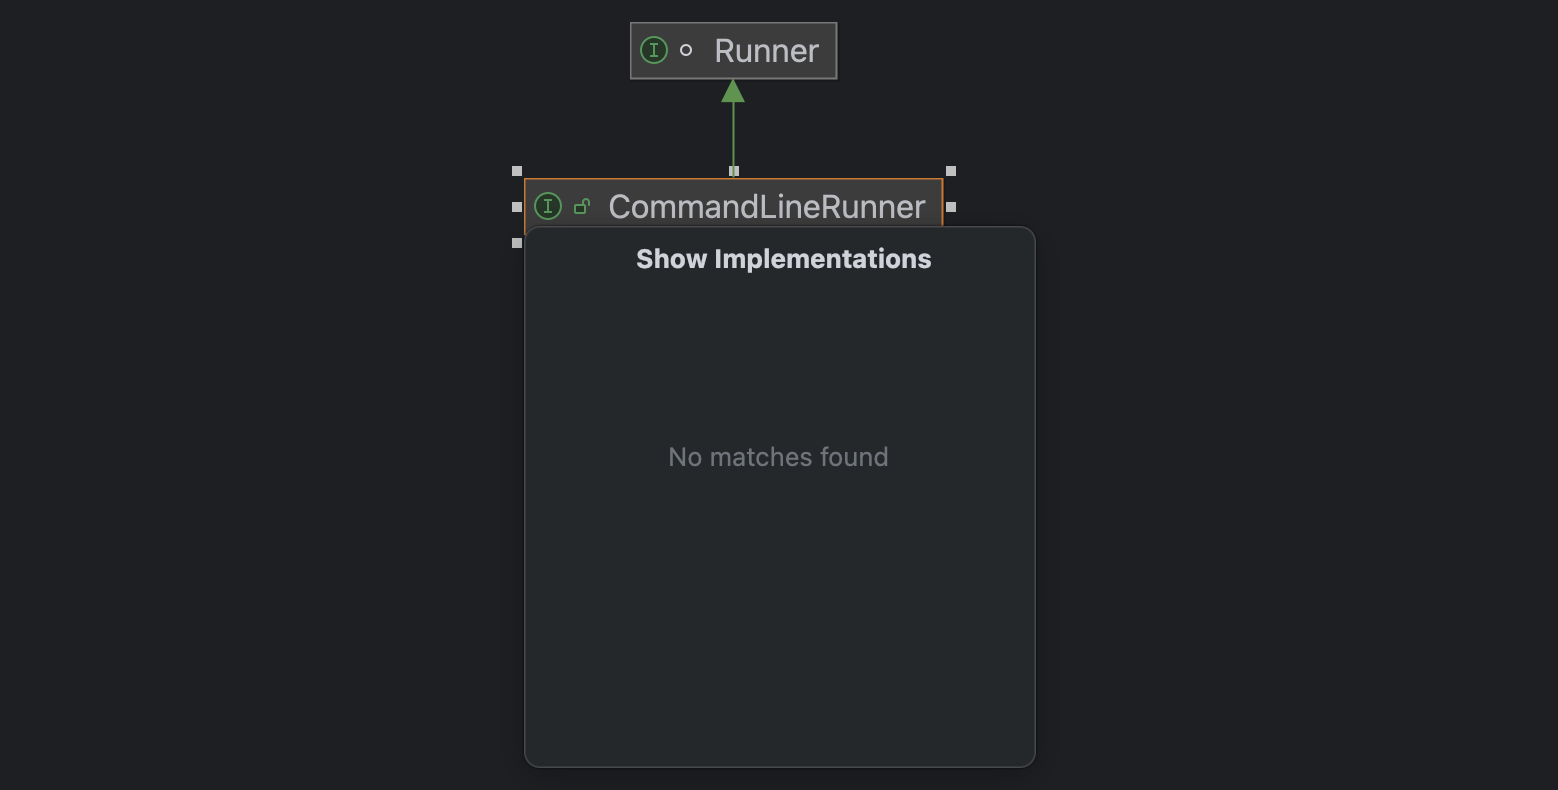1558x790 pixels.
Task: Click CommandLineRunner's green interface icon
Action: click(548, 206)
